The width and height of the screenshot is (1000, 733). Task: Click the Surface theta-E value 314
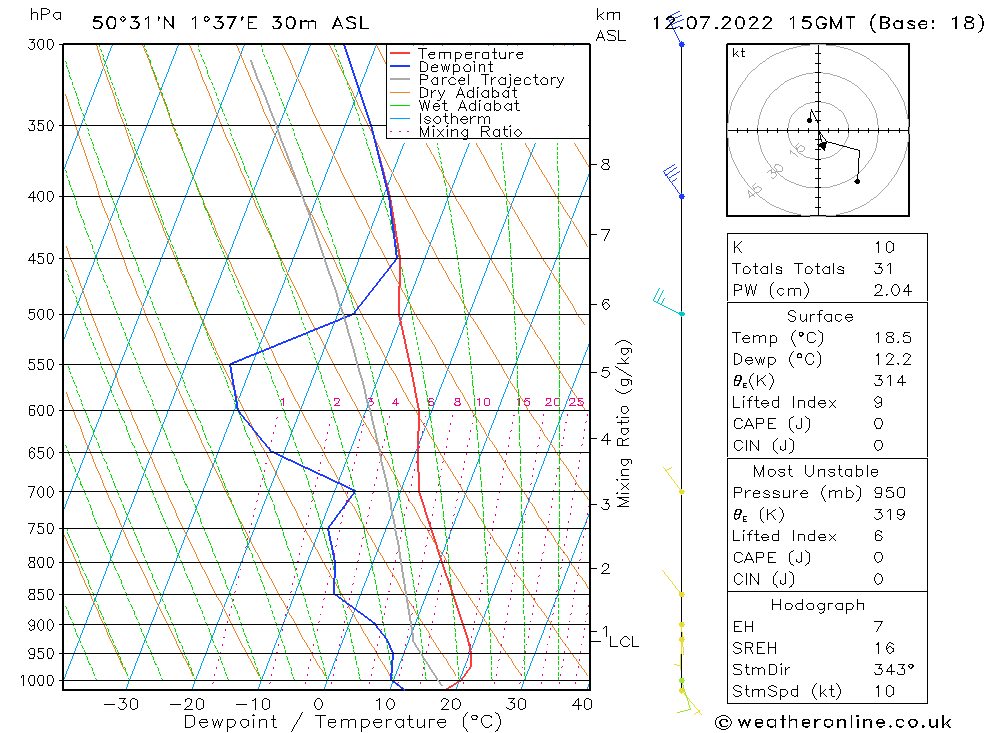tap(890, 381)
